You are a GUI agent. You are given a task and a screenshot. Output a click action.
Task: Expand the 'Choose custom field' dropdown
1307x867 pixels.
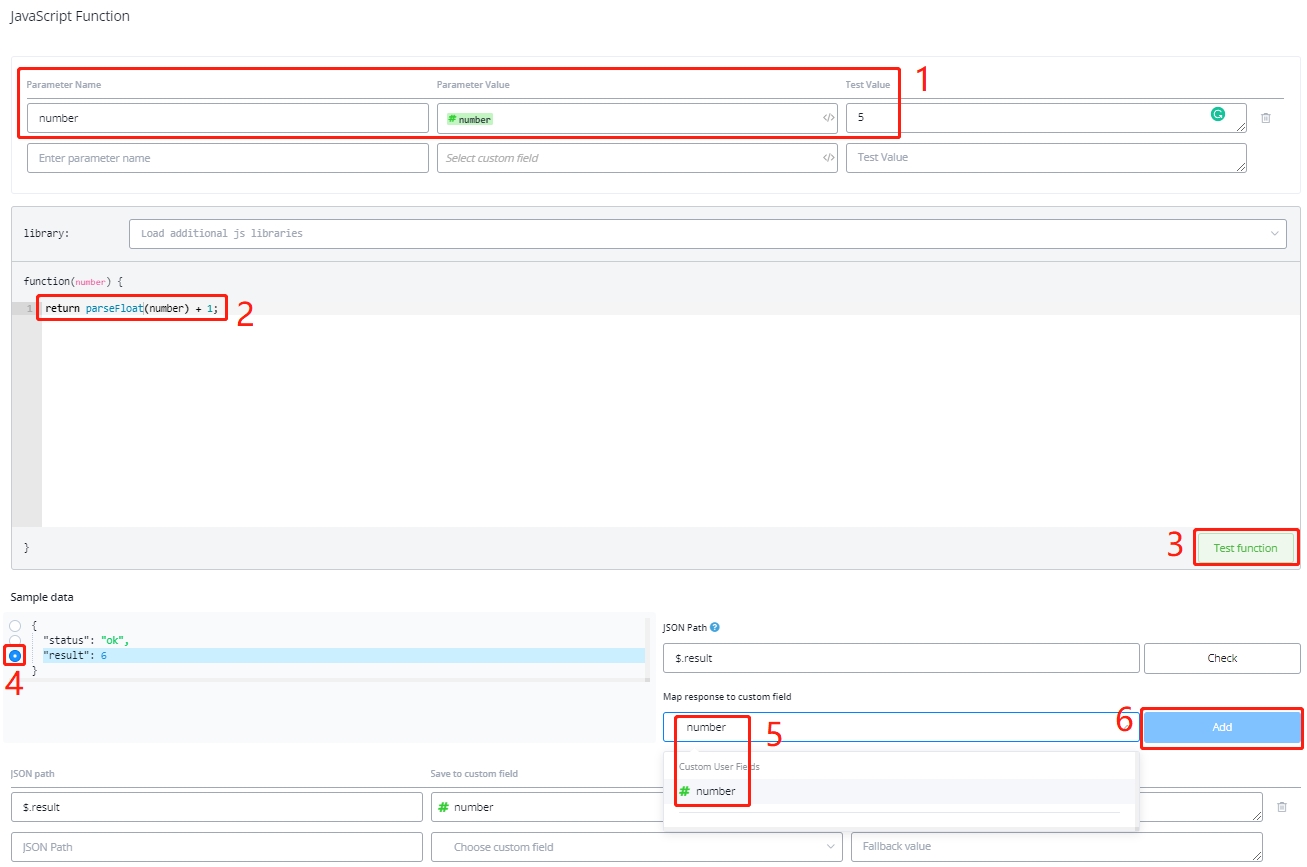pyautogui.click(x=636, y=847)
